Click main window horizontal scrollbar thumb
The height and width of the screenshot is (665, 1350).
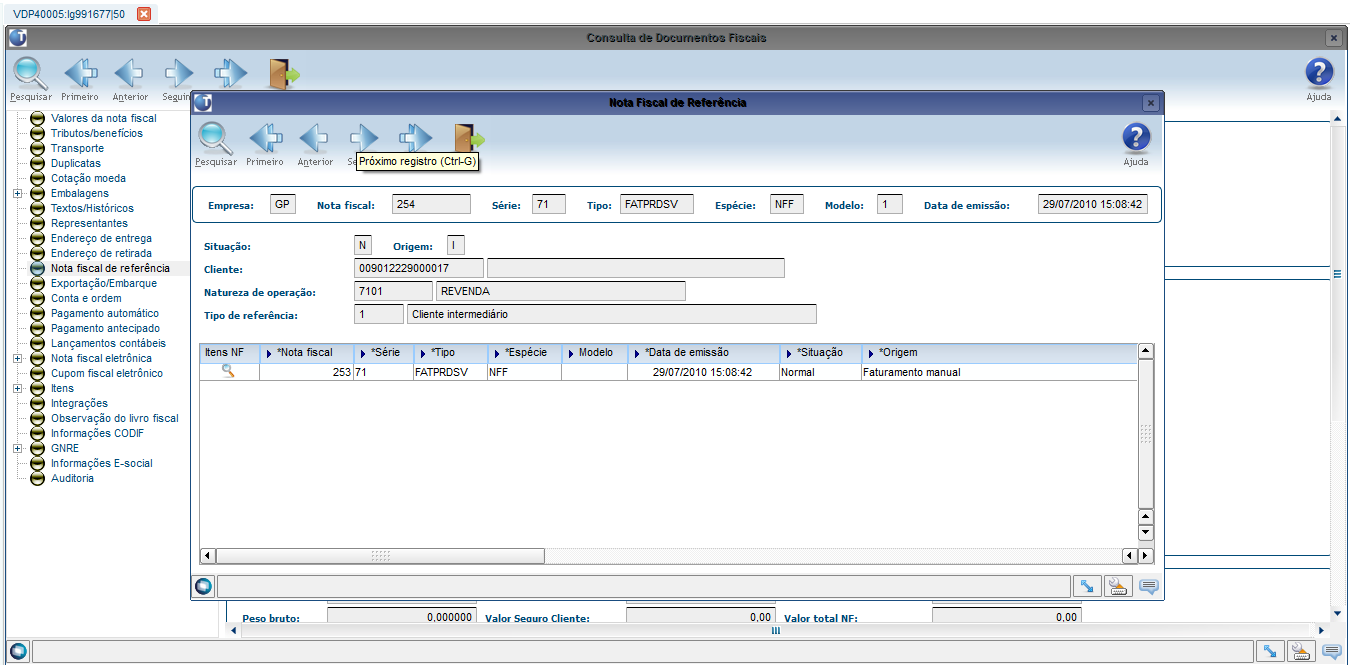click(775, 631)
